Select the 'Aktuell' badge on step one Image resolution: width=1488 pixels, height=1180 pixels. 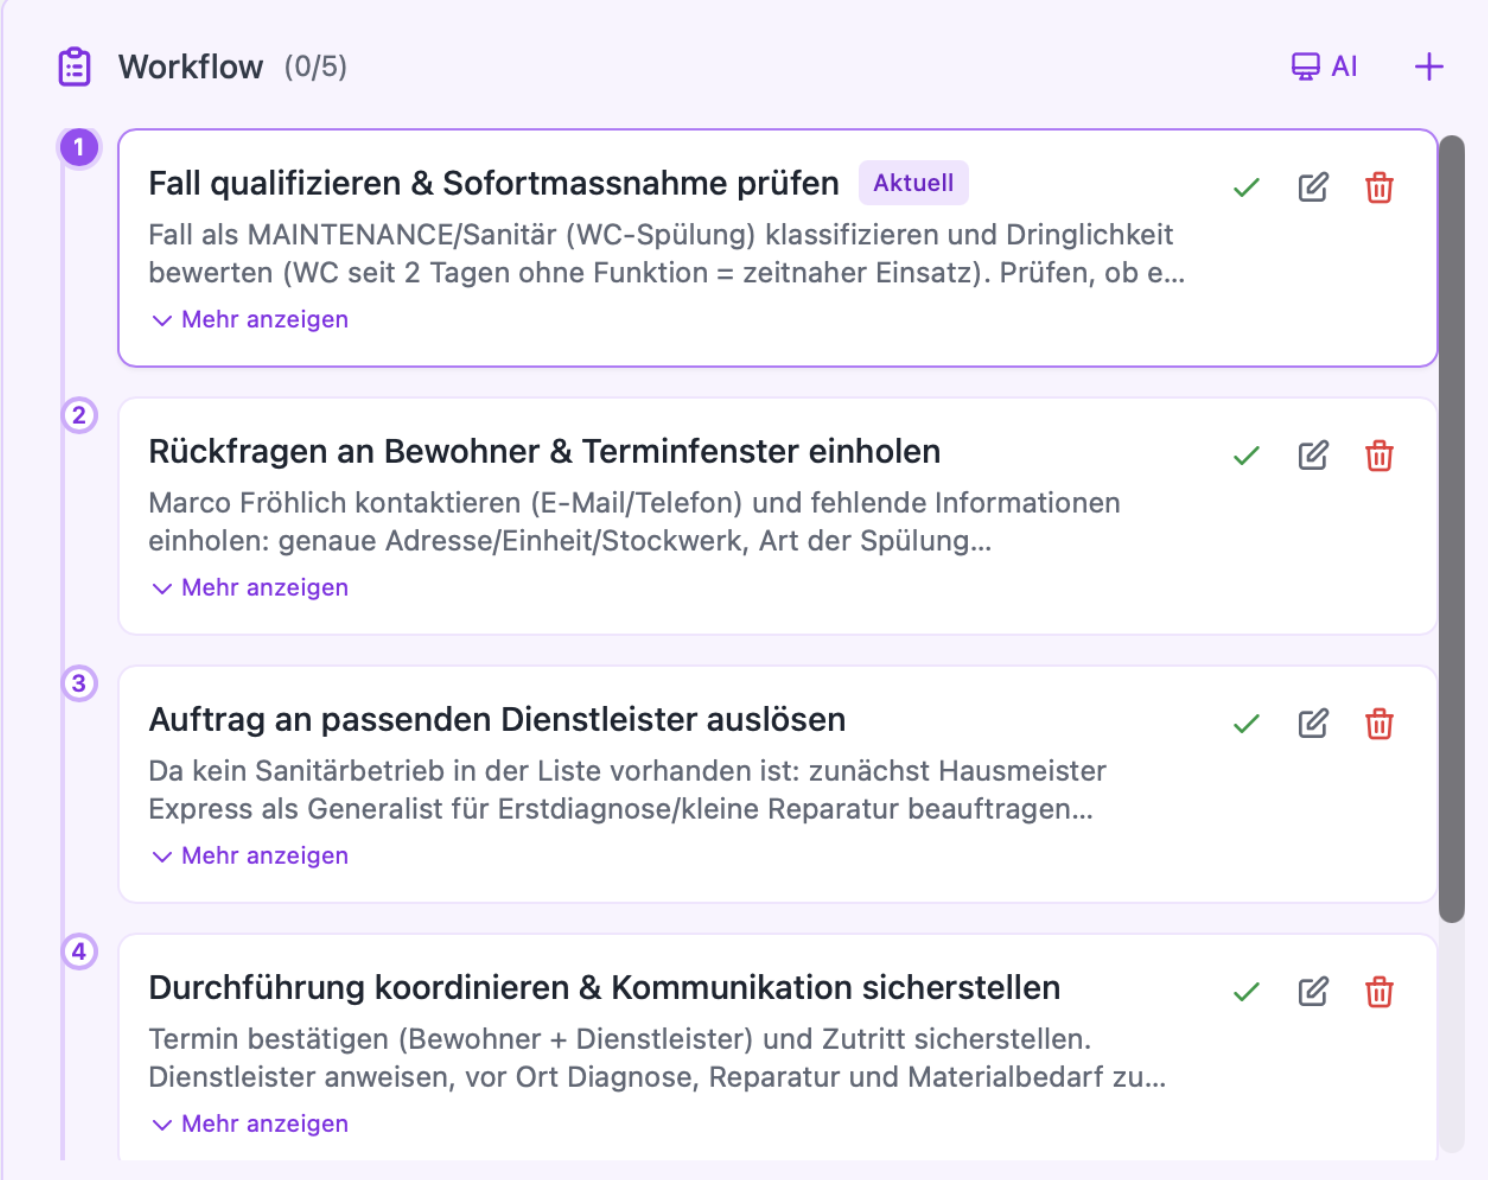coord(913,182)
